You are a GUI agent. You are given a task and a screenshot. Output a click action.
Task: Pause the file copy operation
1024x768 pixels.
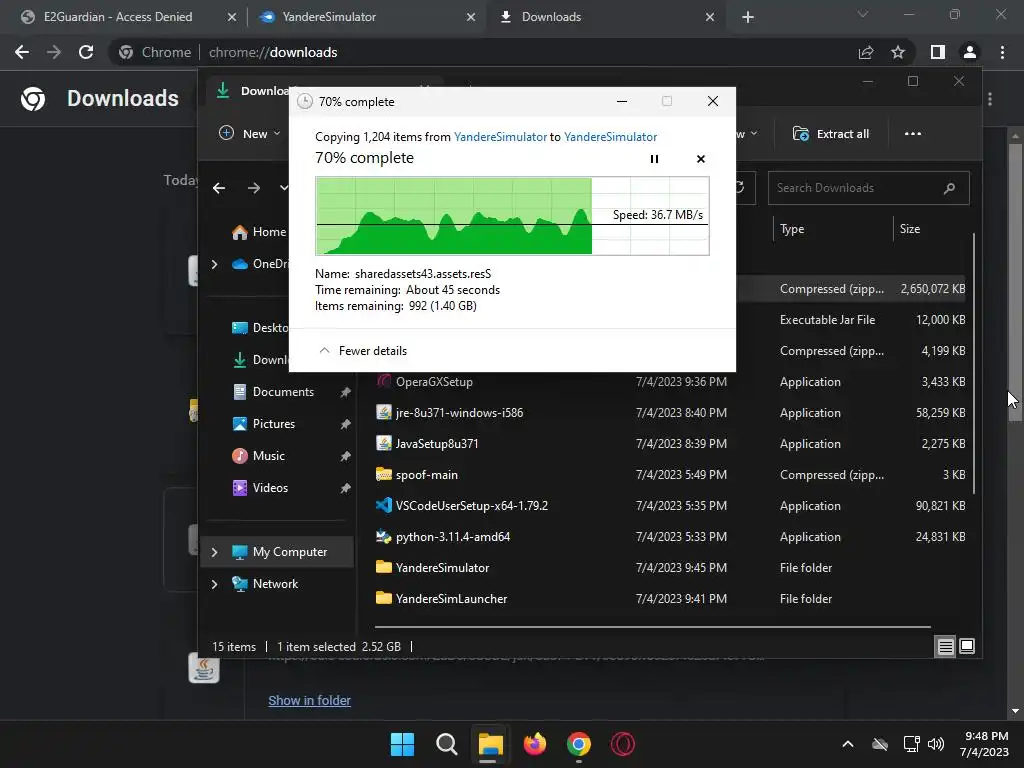[654, 159]
